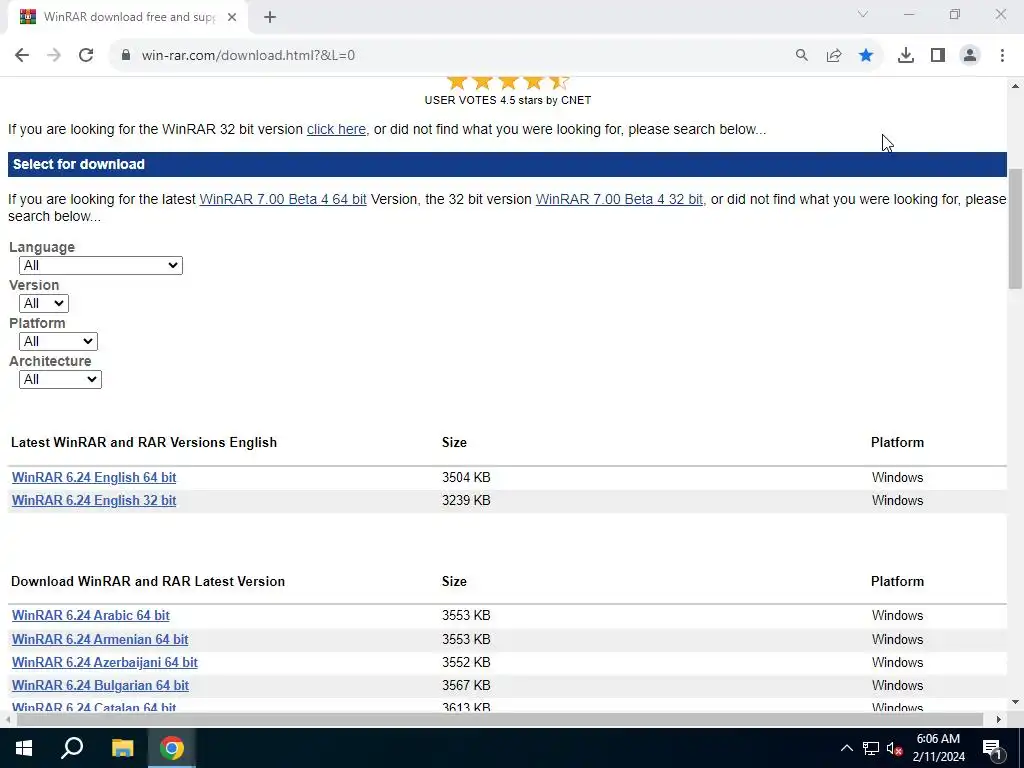Download WinRAR 6.24 Armenian 64 bit
1024x768 pixels.
click(x=100, y=639)
